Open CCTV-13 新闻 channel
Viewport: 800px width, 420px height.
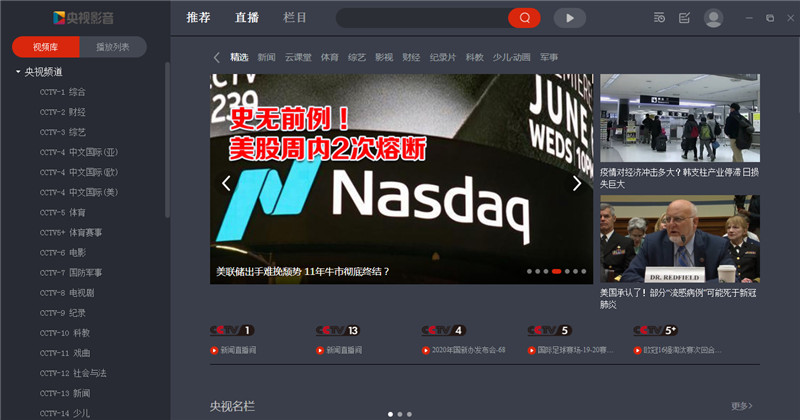tap(65, 393)
